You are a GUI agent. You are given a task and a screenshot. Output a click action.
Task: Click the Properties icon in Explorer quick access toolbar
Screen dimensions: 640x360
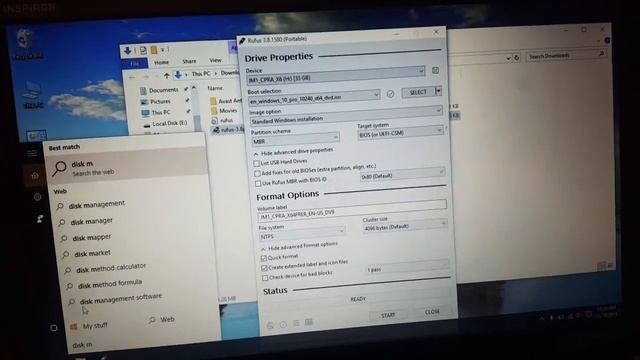tap(143, 50)
